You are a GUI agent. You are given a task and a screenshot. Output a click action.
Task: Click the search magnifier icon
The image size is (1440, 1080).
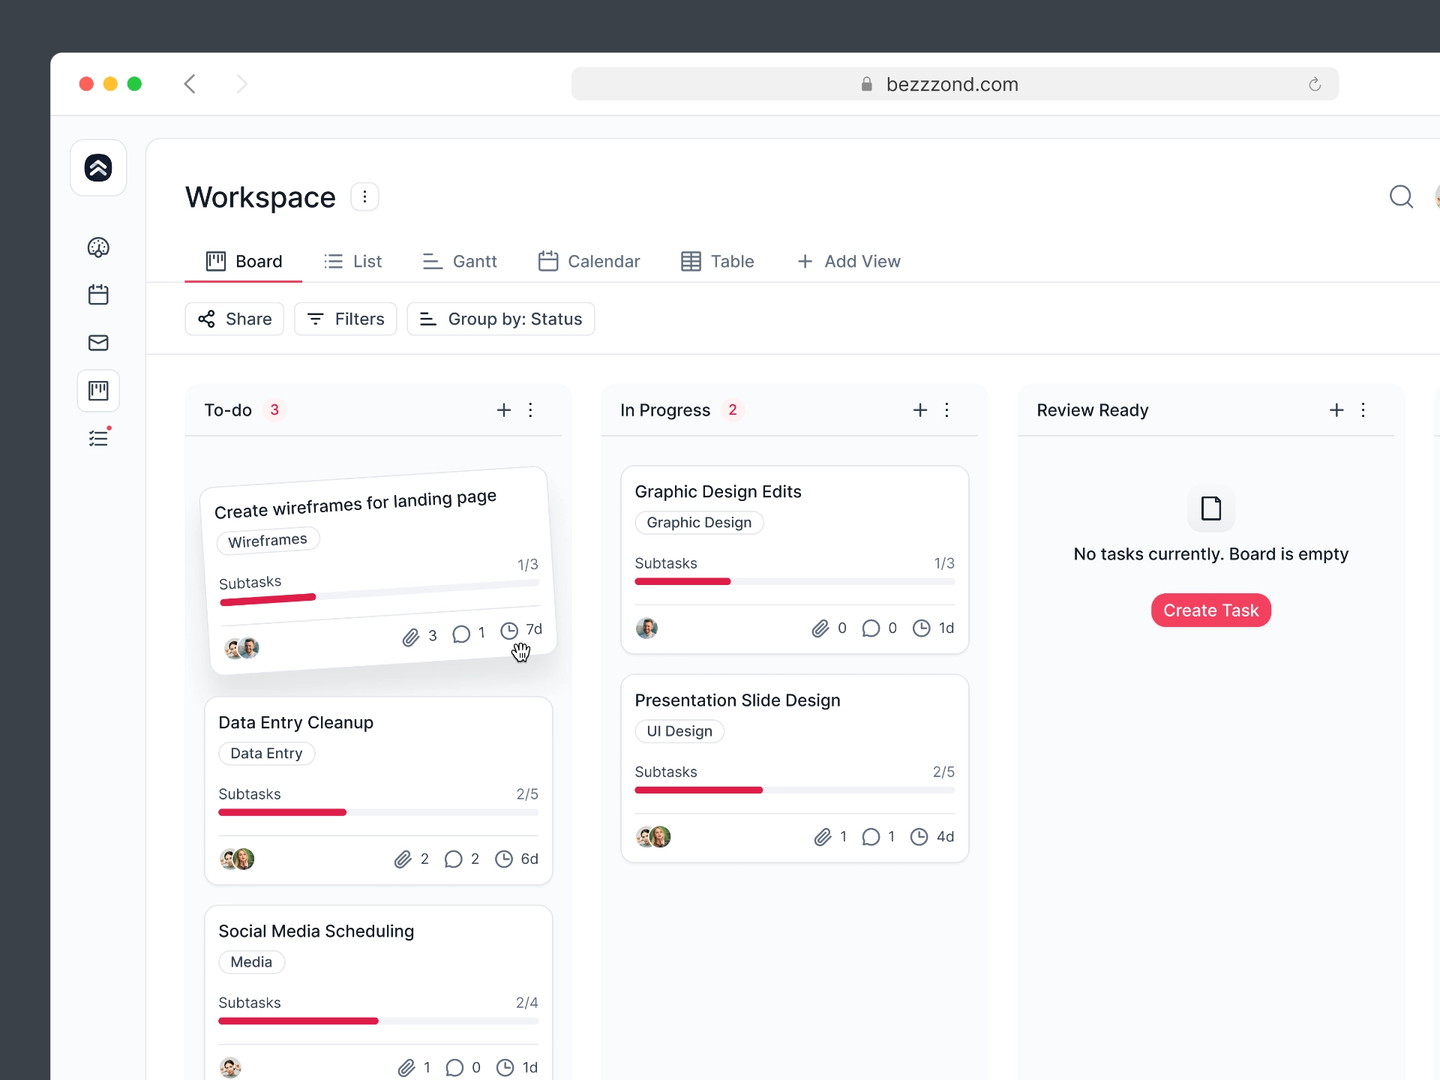point(1401,197)
